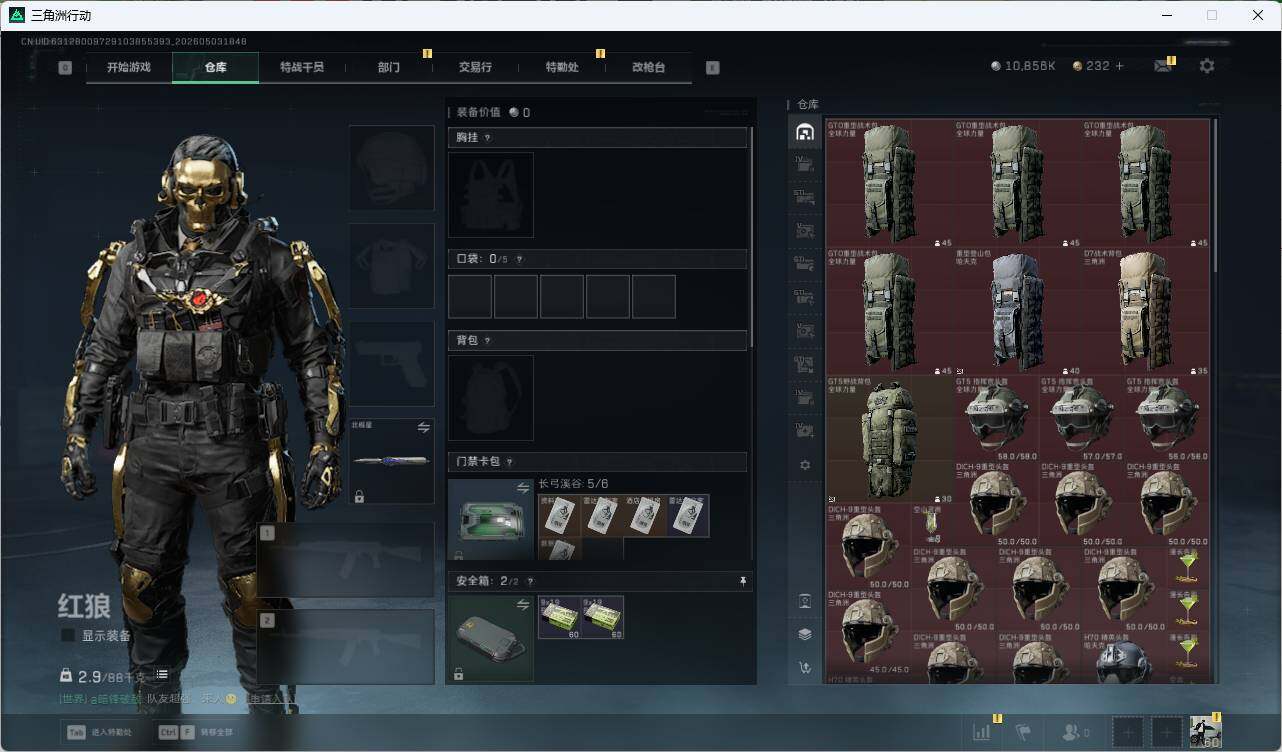Click the E next-tab button right of 改枪台

(x=713, y=68)
